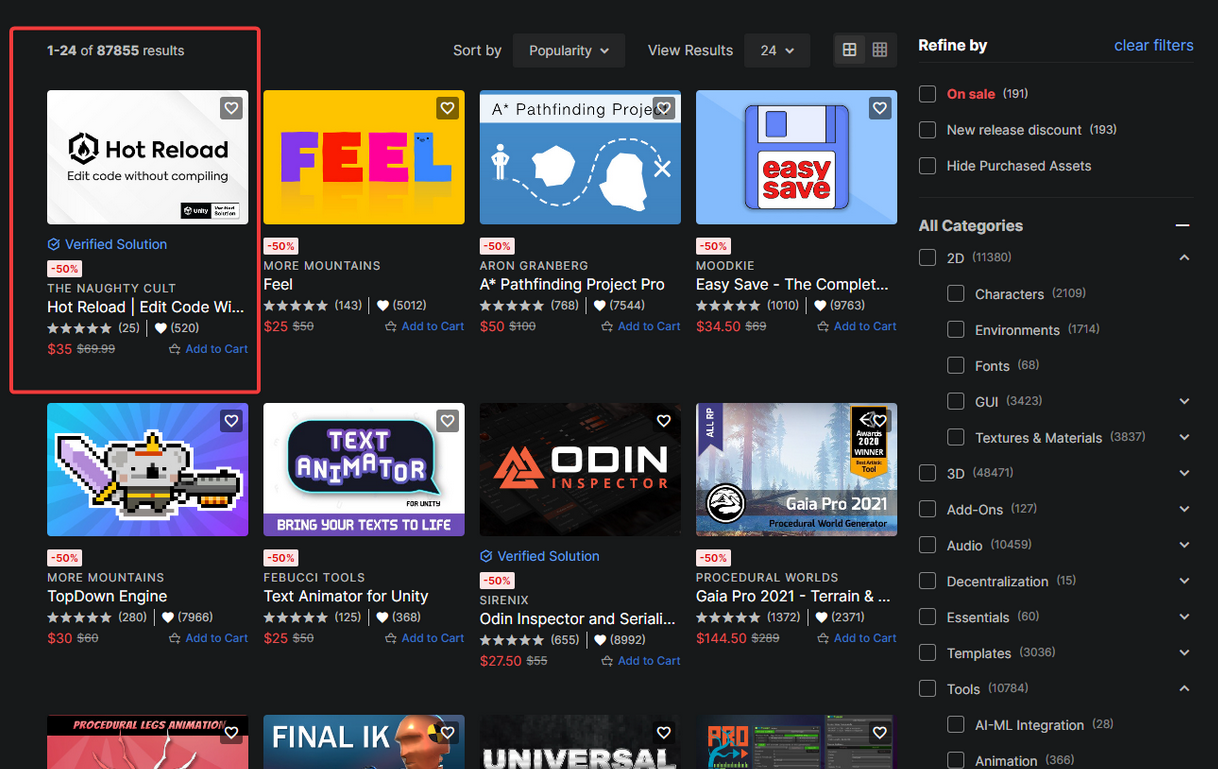Screen dimensions: 1218x769
Task: Check the AI-ML Integration checkbox
Action: [x=956, y=725]
